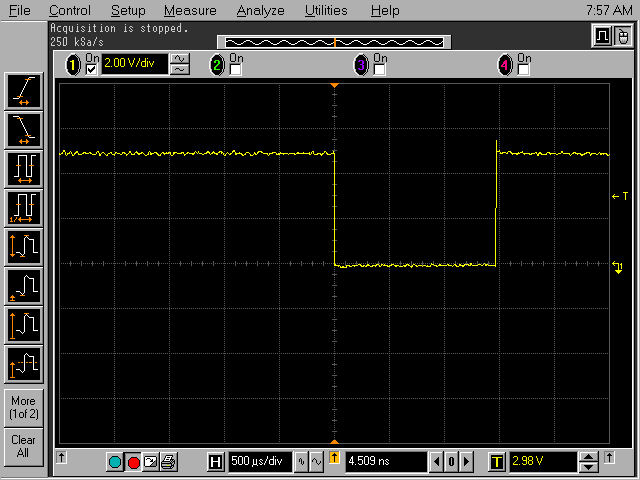This screenshot has height=480, width=640.
Task: Click the '250 kSa/s' sample rate text
Action: (x=77, y=42)
